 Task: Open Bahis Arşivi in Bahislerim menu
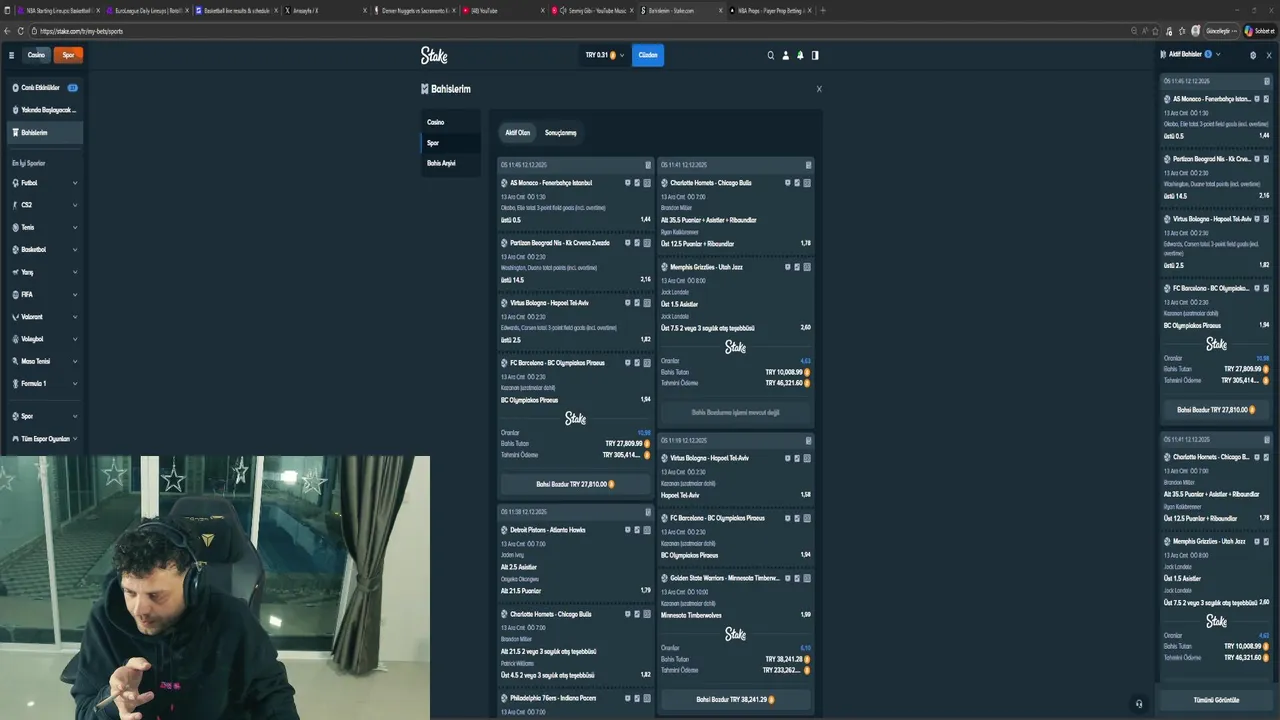(x=450, y=163)
